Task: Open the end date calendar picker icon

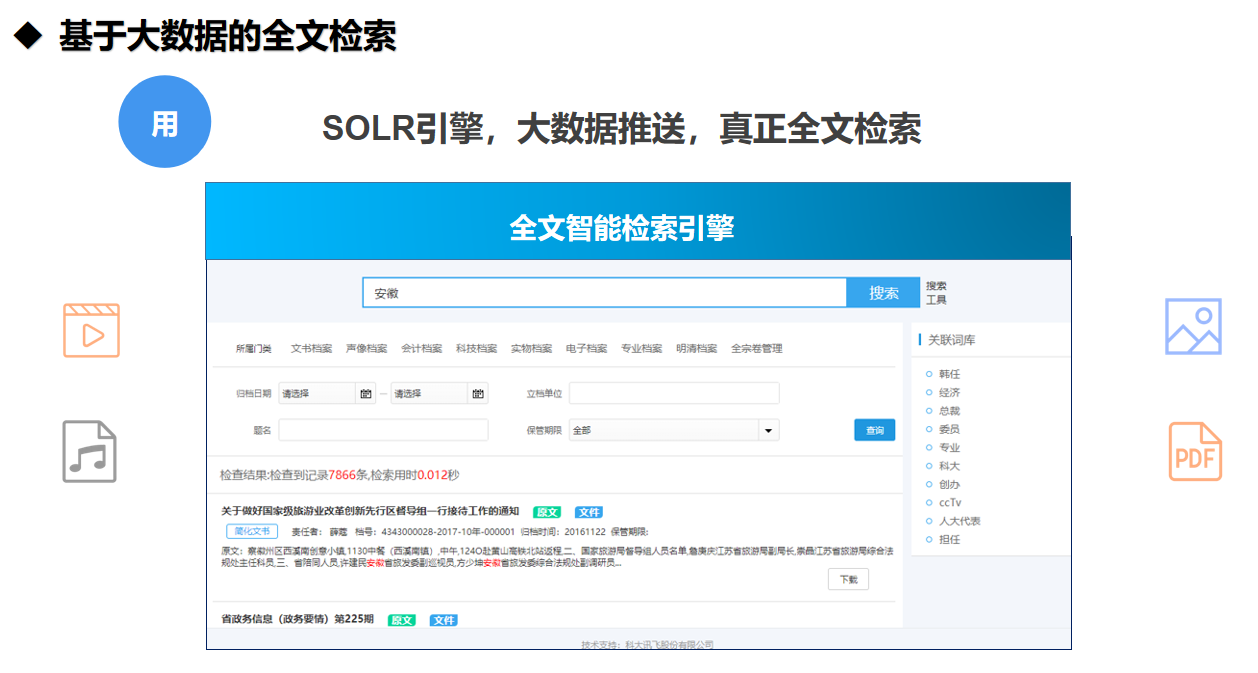Action: 478,394
